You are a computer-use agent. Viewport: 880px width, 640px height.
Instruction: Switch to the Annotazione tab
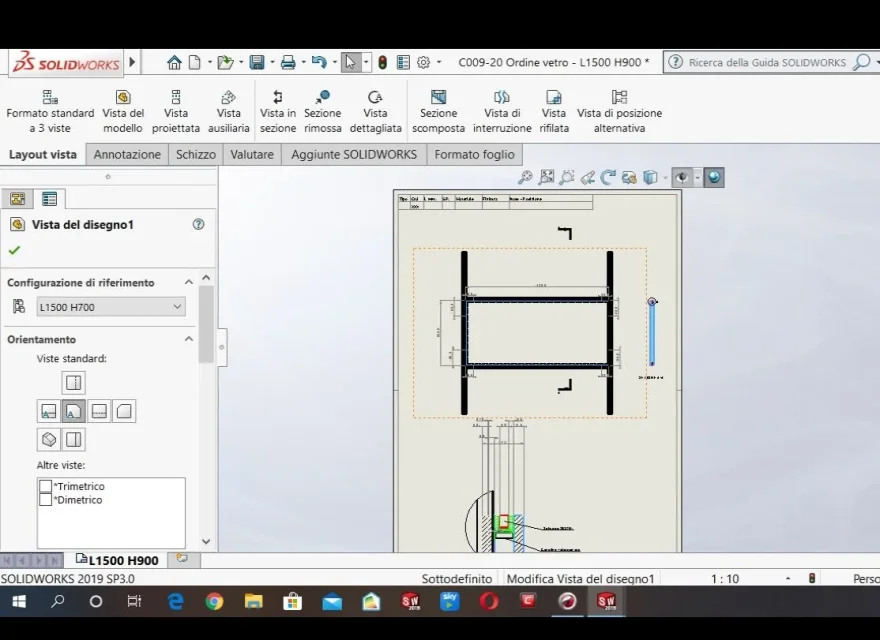(x=127, y=154)
